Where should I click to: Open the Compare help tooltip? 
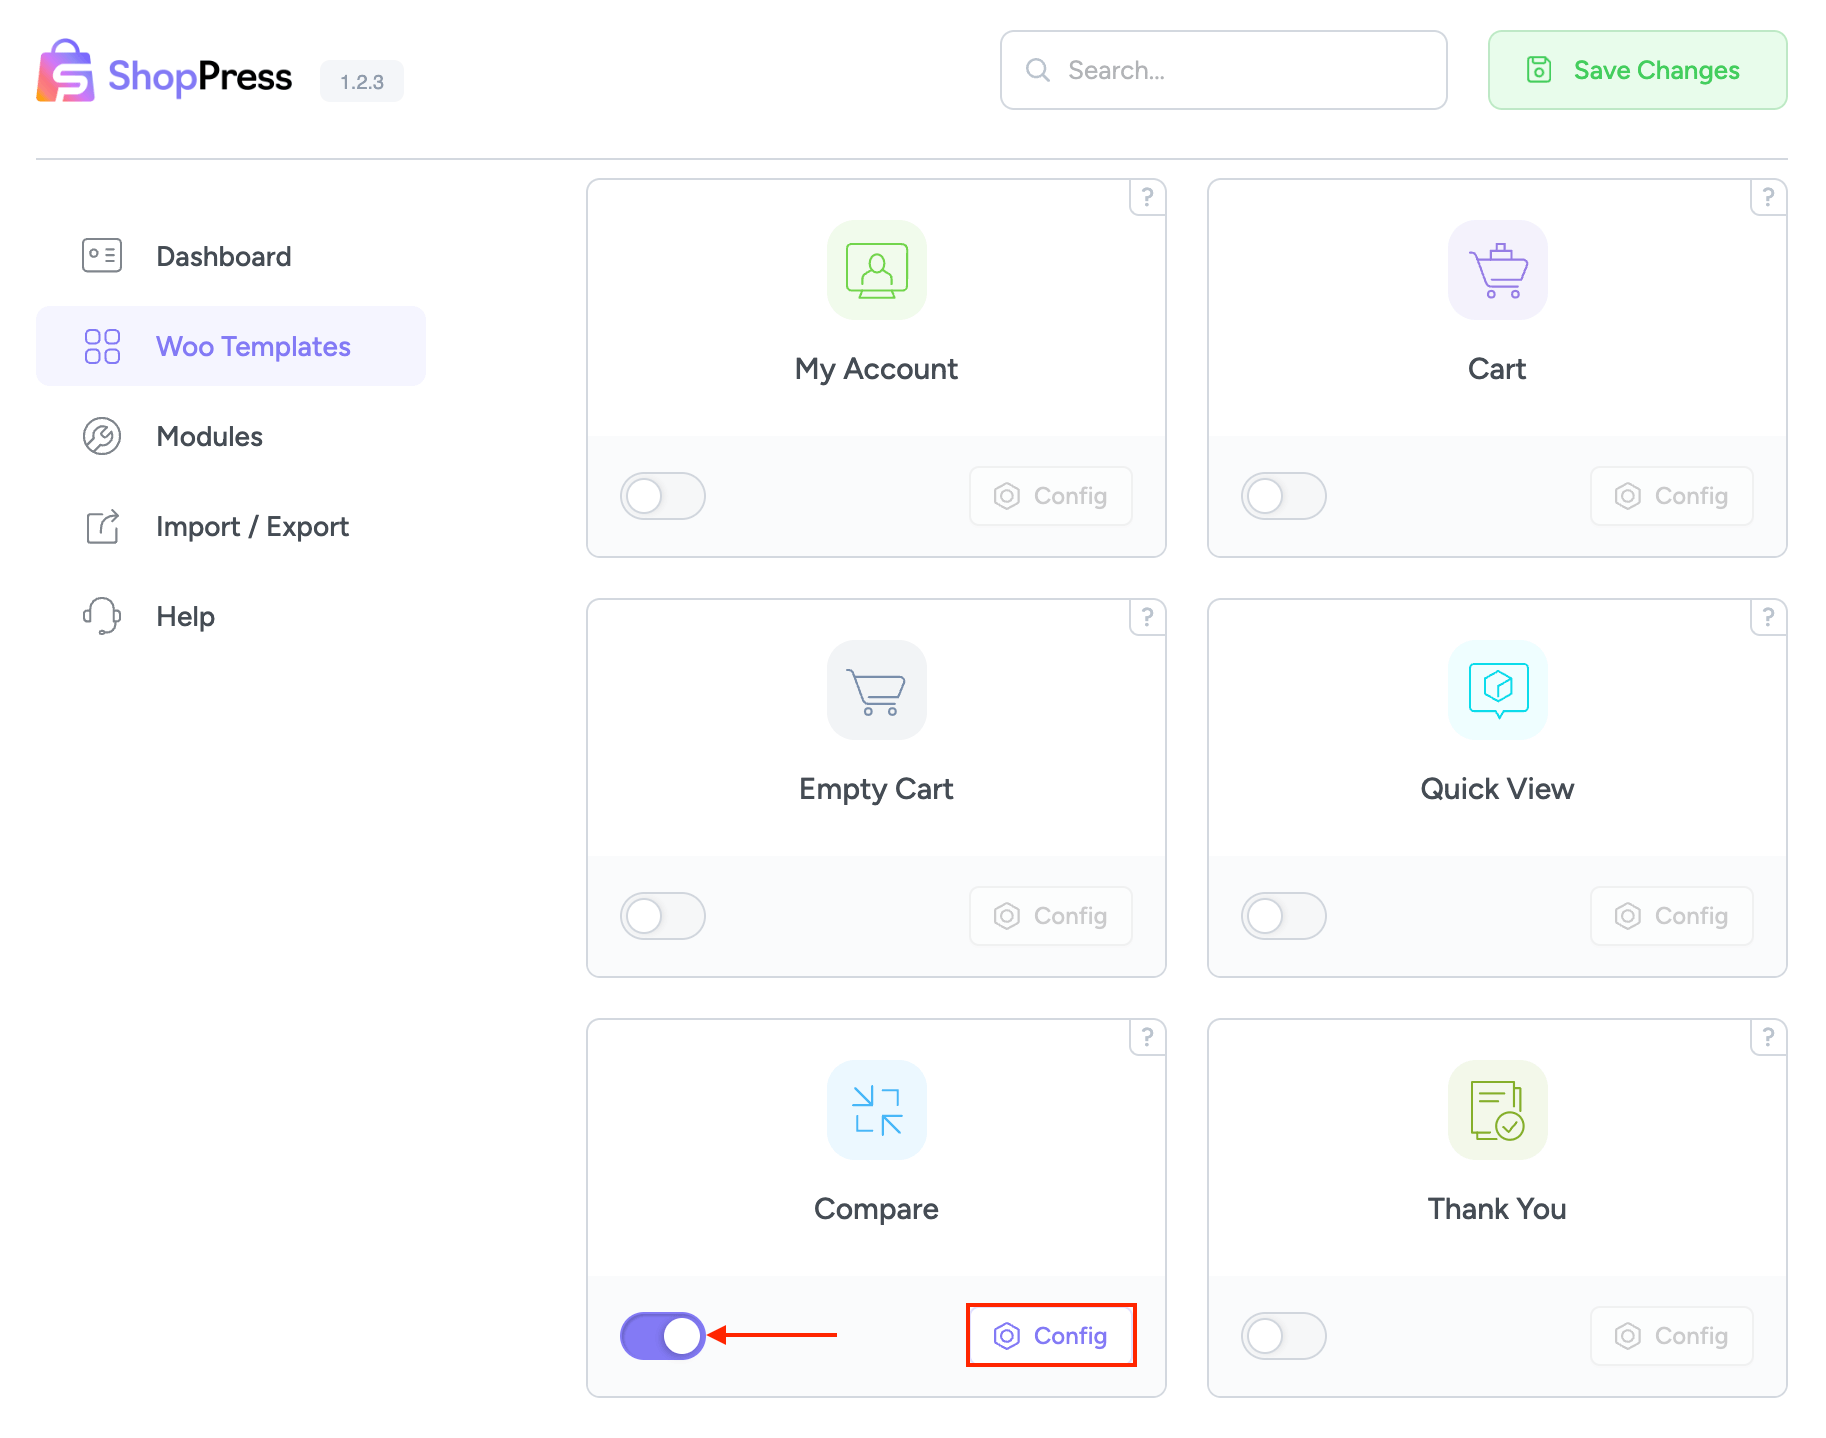click(1147, 1037)
